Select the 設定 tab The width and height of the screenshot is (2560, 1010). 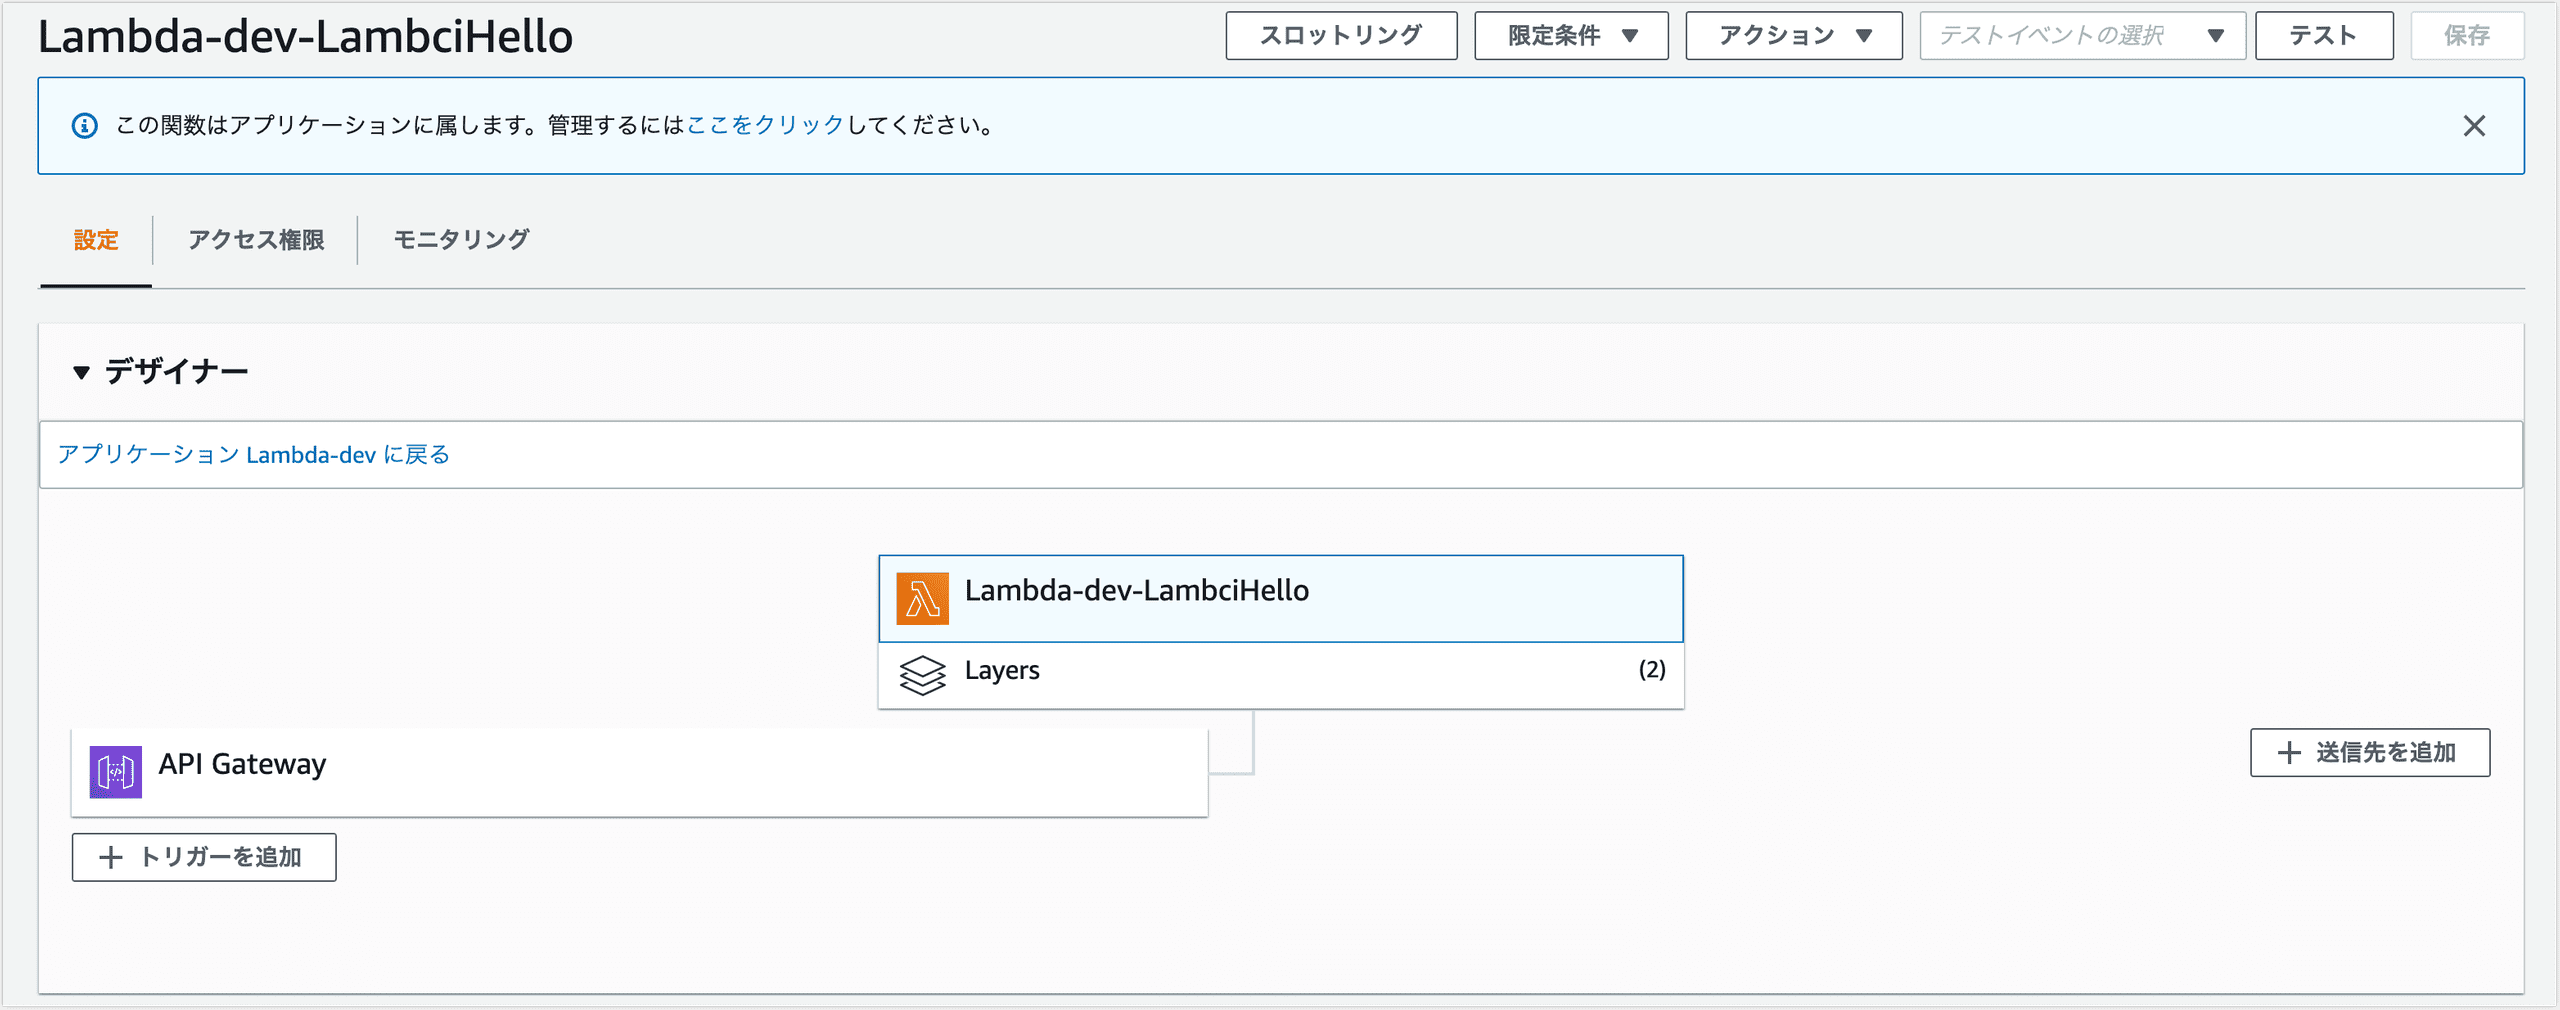96,240
